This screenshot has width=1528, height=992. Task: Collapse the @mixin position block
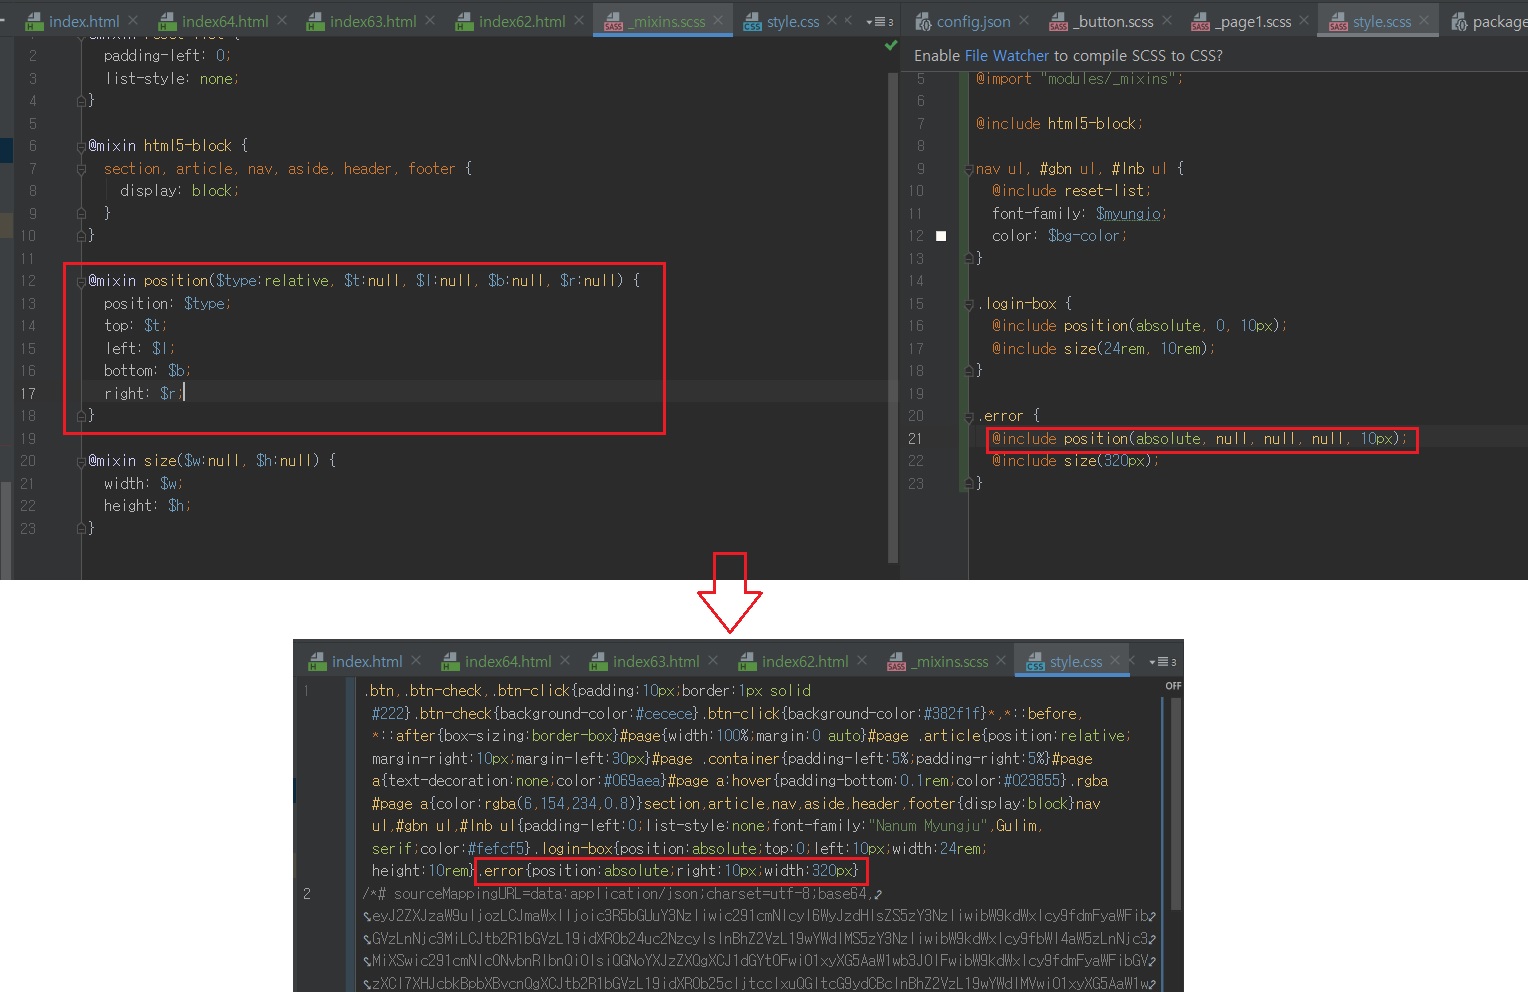click(x=81, y=281)
